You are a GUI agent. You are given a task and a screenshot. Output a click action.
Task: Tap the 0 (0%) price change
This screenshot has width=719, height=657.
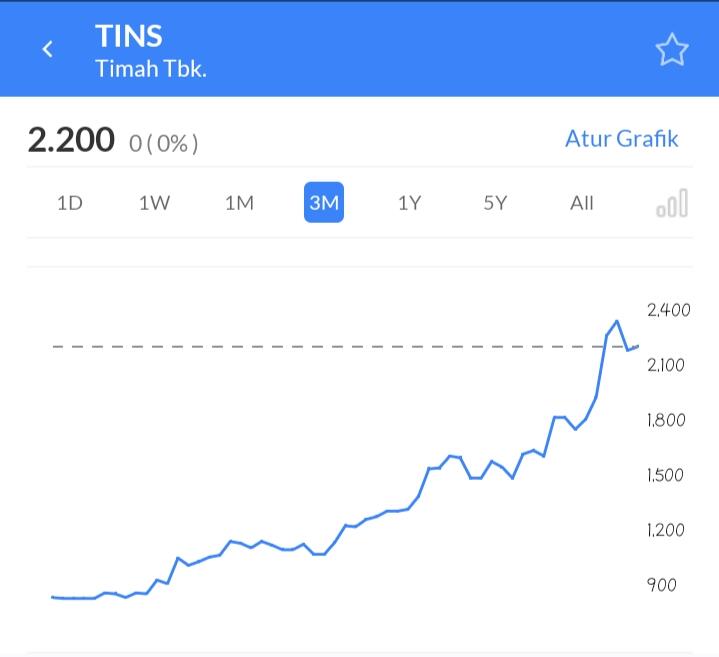(x=164, y=144)
